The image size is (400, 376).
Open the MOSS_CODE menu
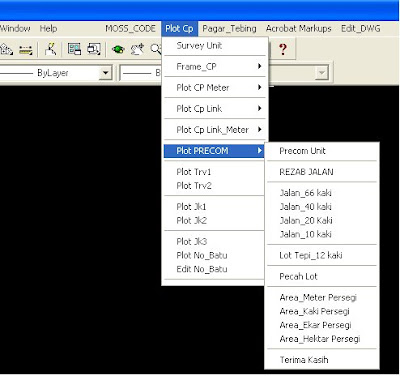[x=130, y=29]
